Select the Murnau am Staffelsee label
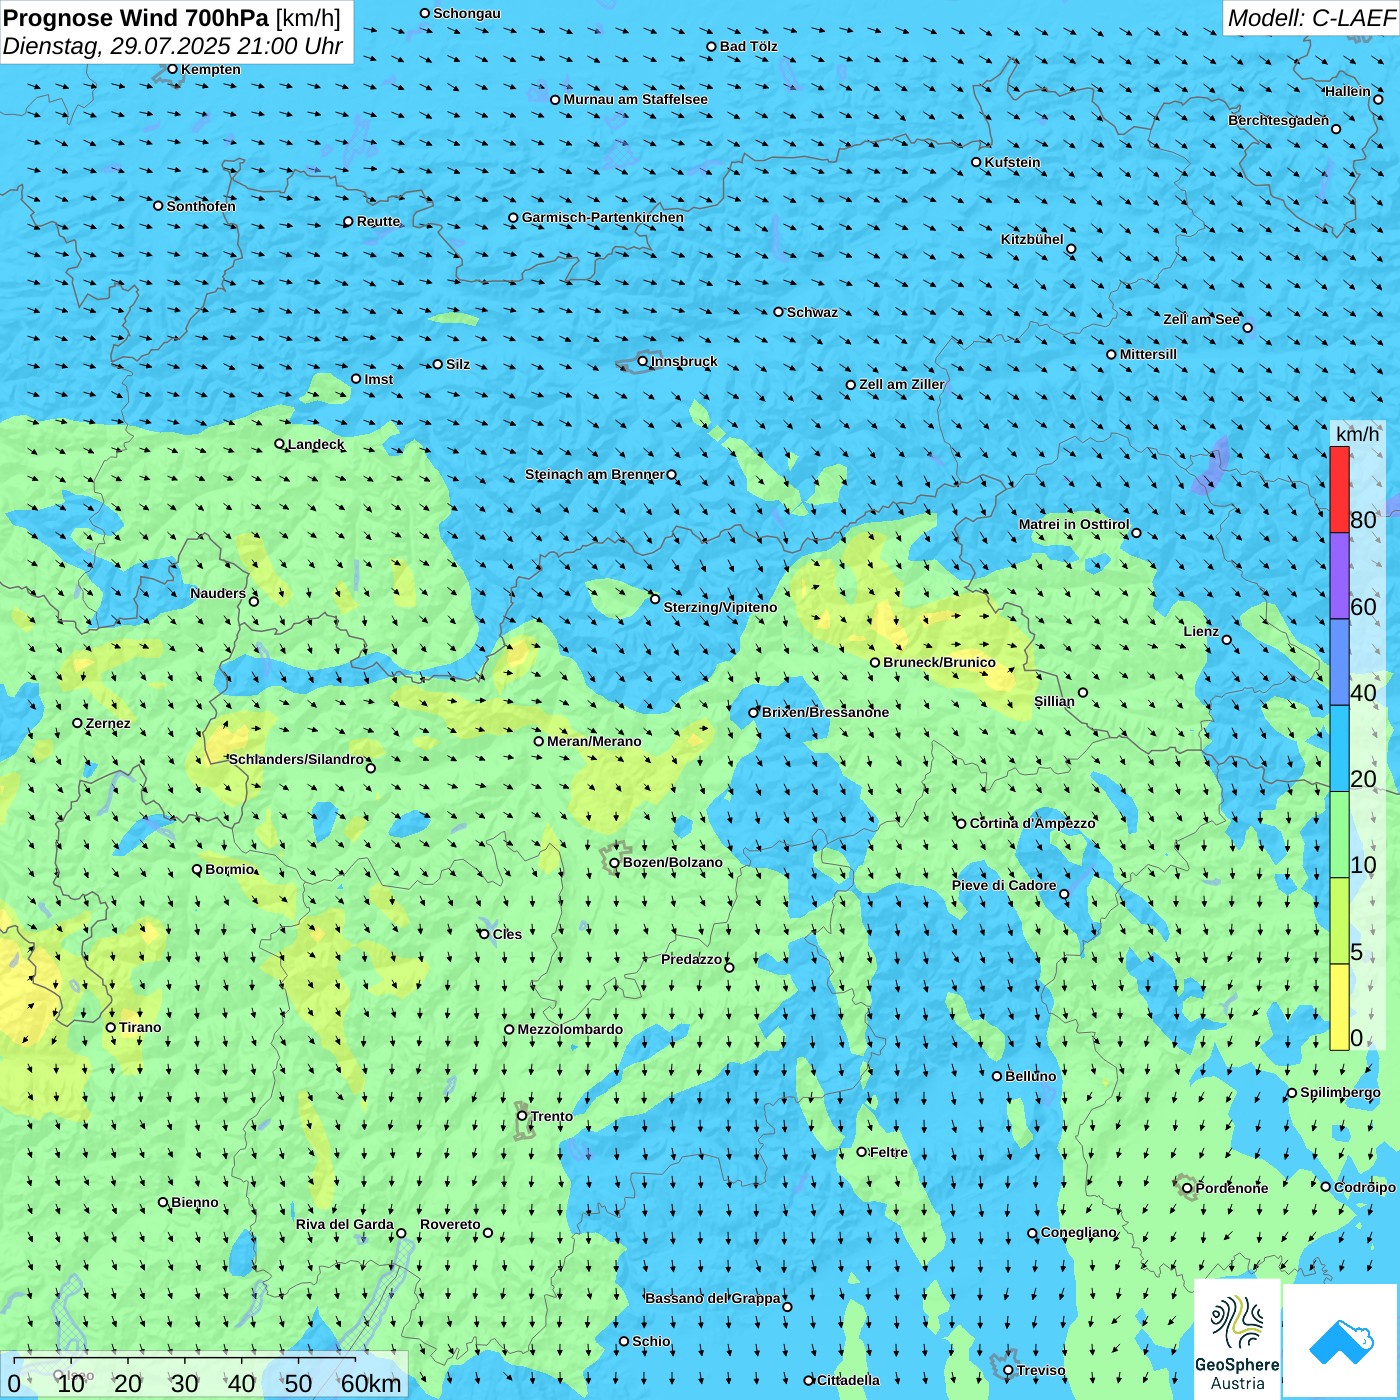1400x1400 pixels. (635, 99)
